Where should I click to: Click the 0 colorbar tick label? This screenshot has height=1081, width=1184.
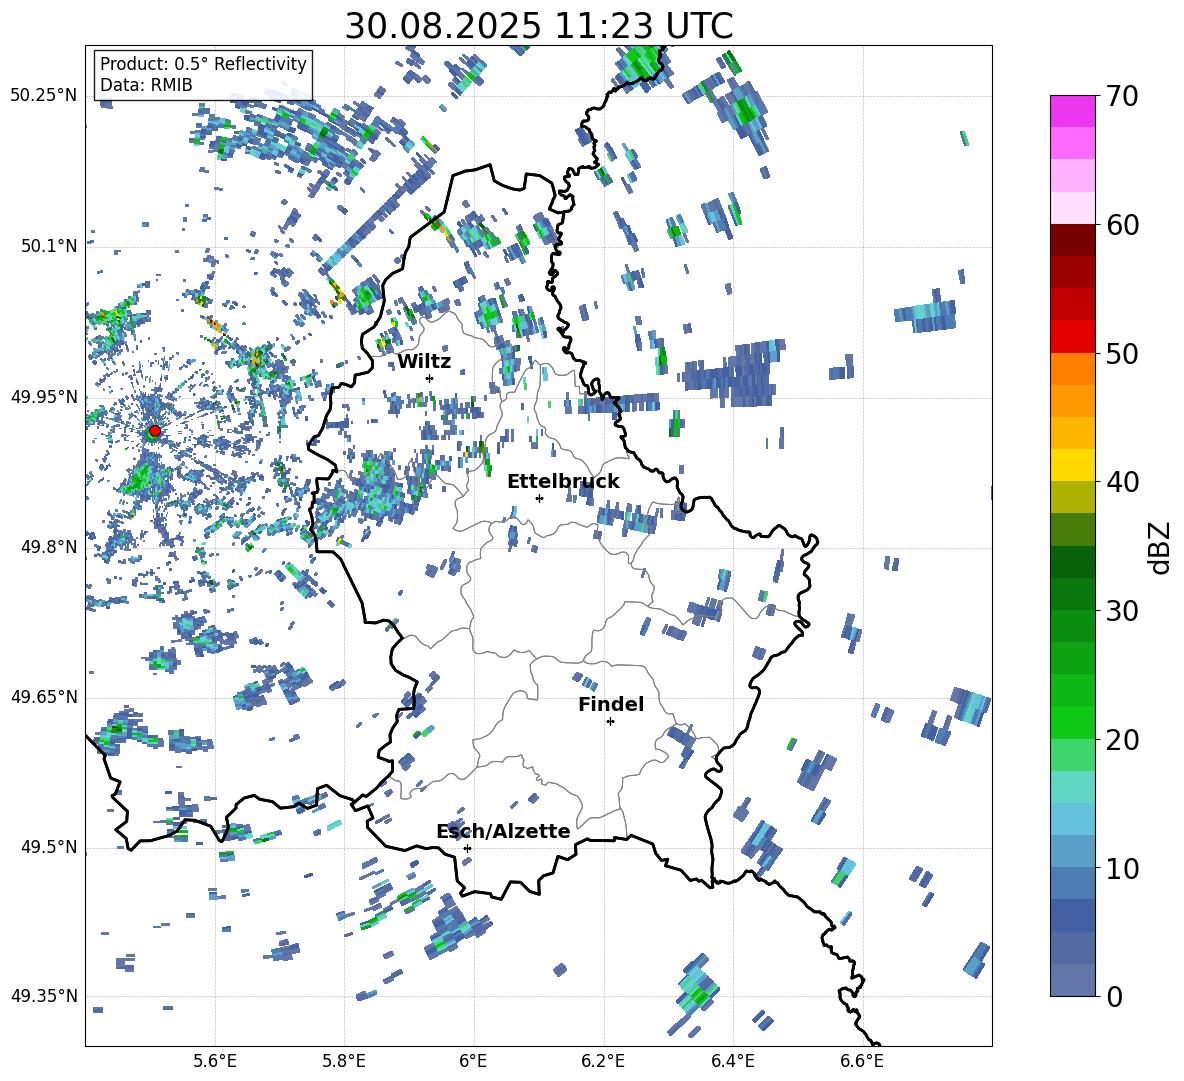[1114, 996]
